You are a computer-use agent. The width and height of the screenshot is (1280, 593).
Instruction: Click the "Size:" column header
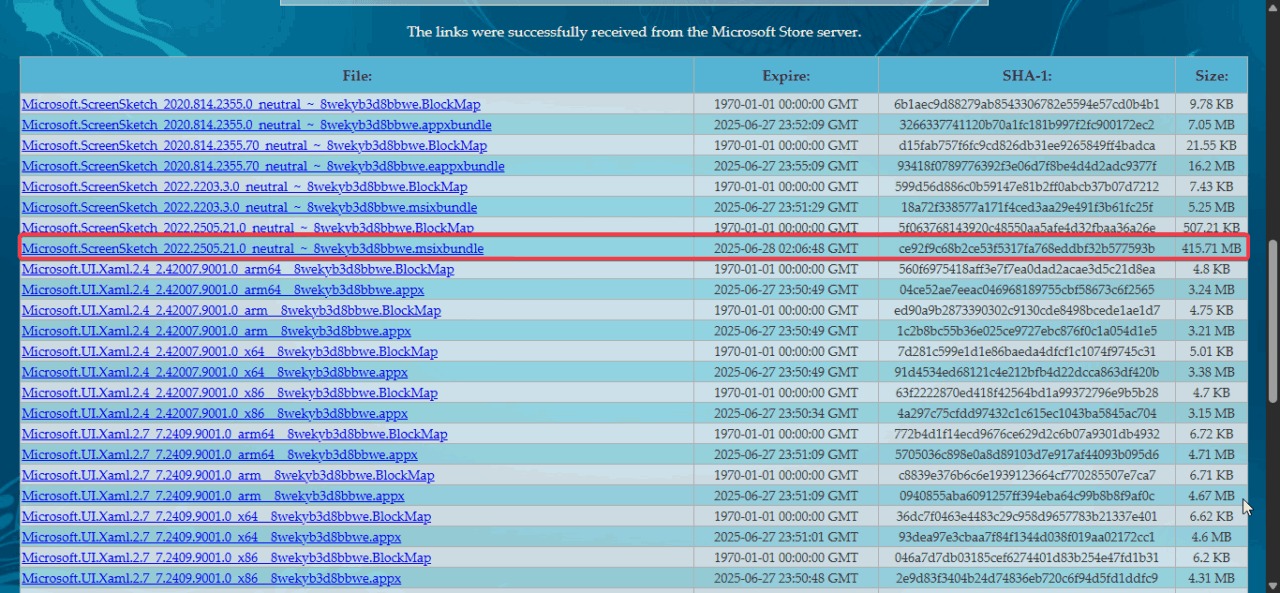pyautogui.click(x=1212, y=75)
